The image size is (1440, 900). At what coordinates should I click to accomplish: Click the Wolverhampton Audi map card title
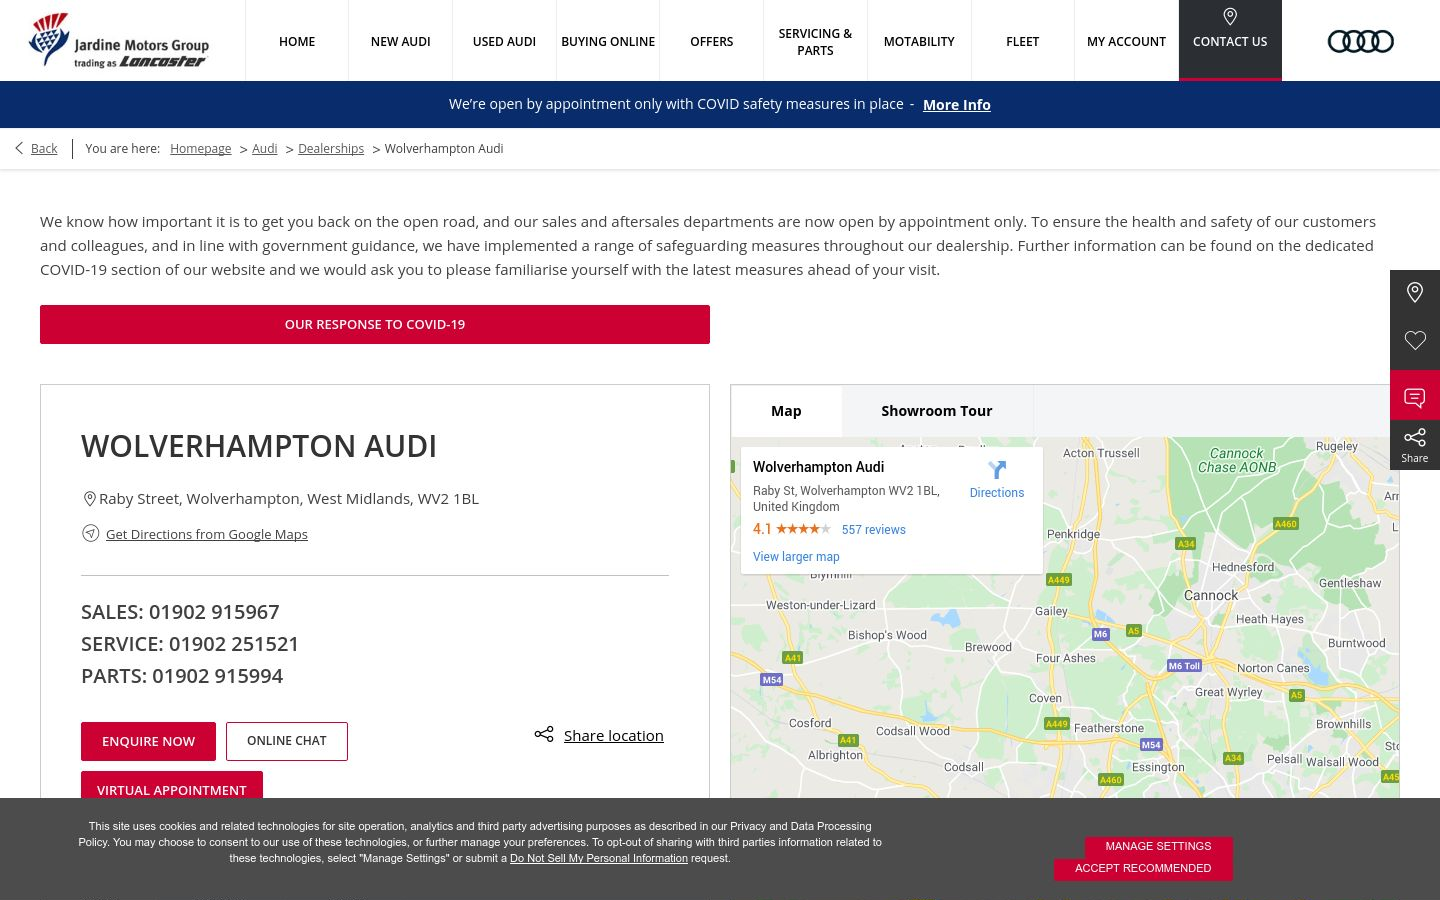click(818, 467)
